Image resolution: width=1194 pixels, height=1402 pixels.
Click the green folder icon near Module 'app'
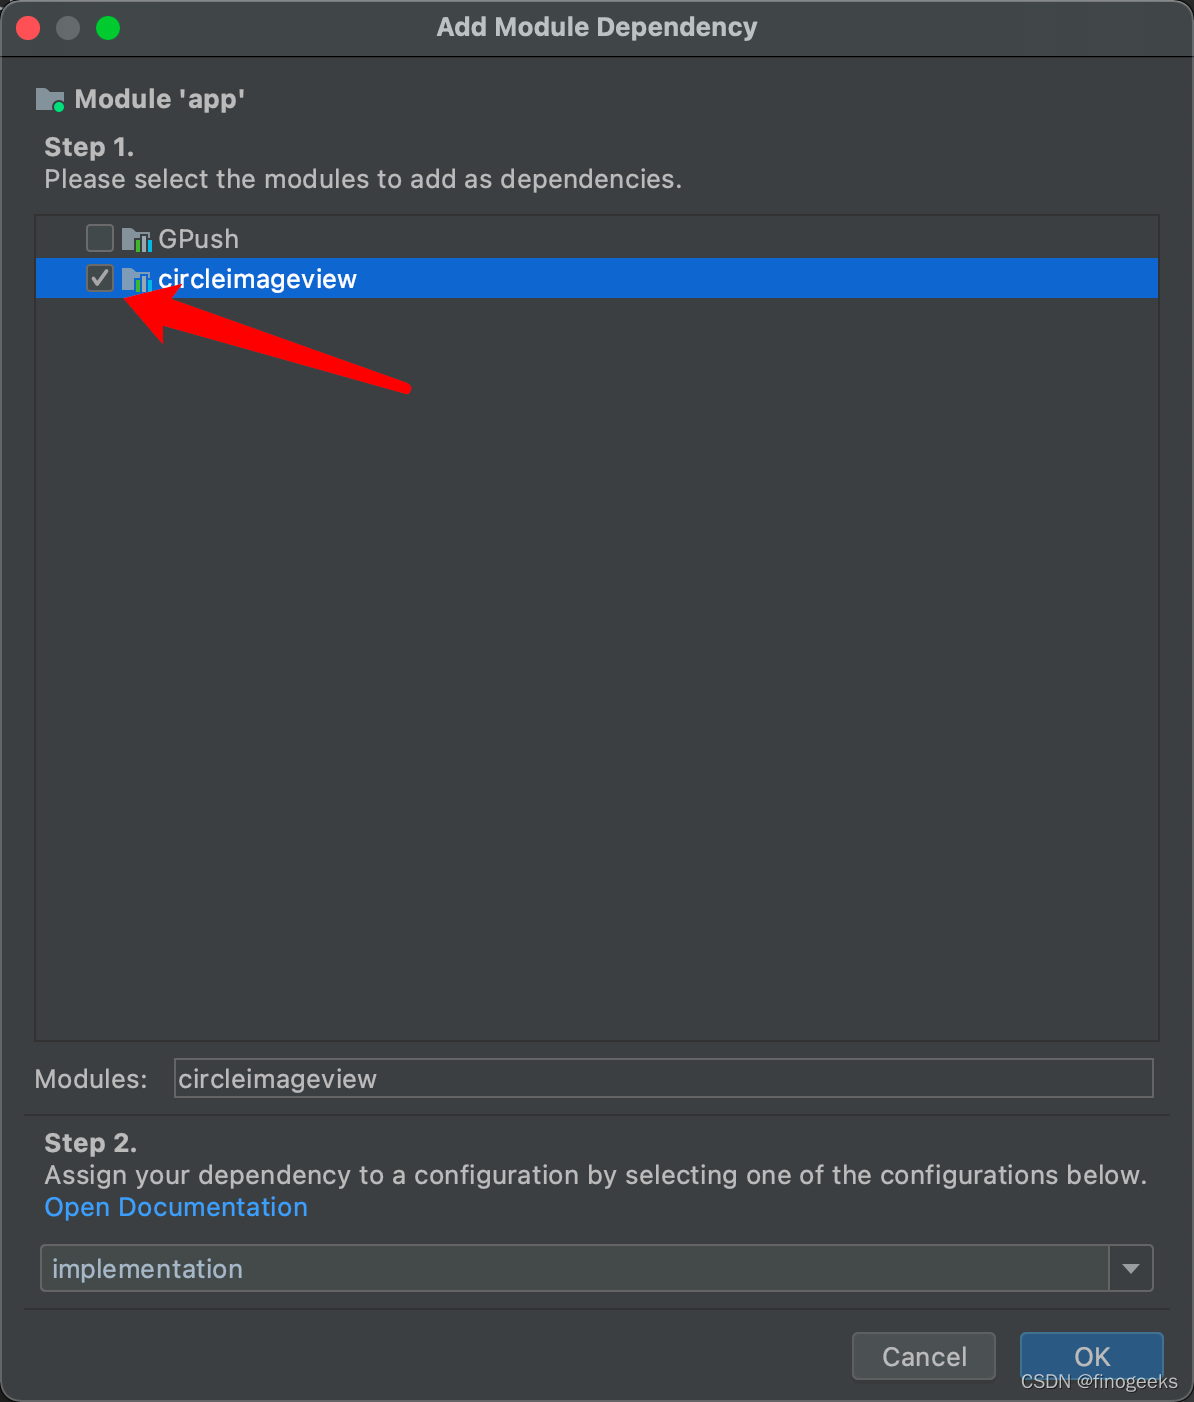point(50,98)
